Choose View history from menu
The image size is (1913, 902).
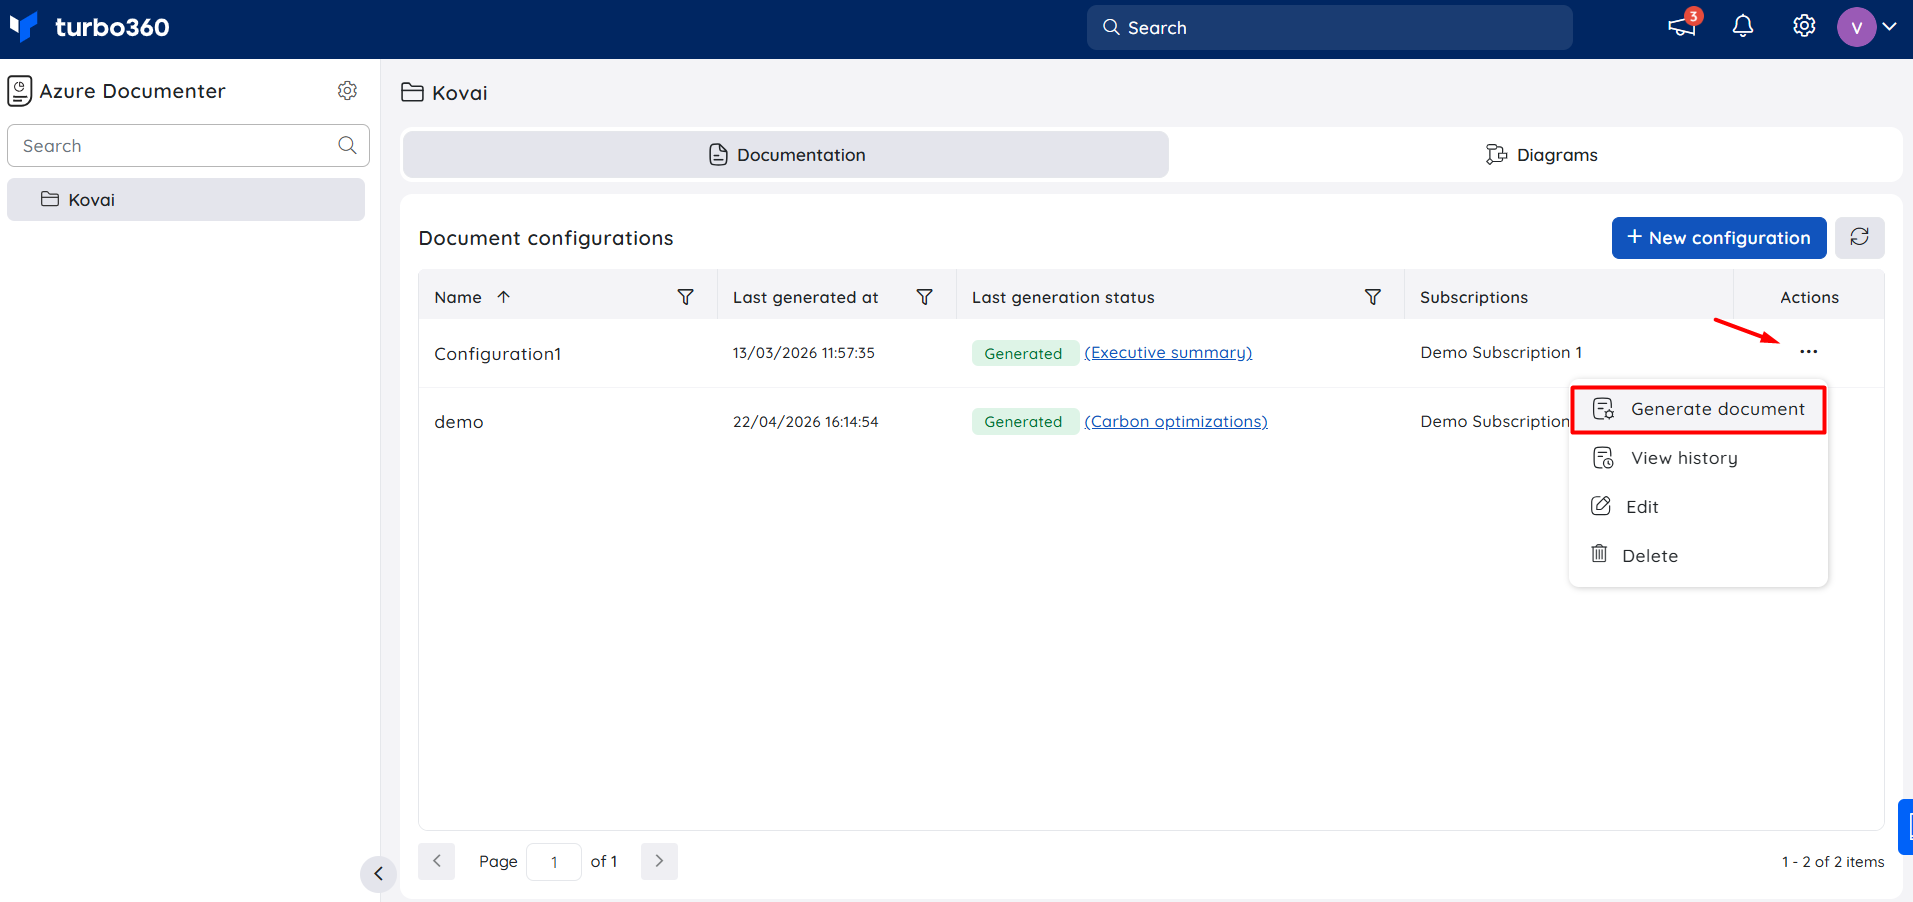(1698, 458)
